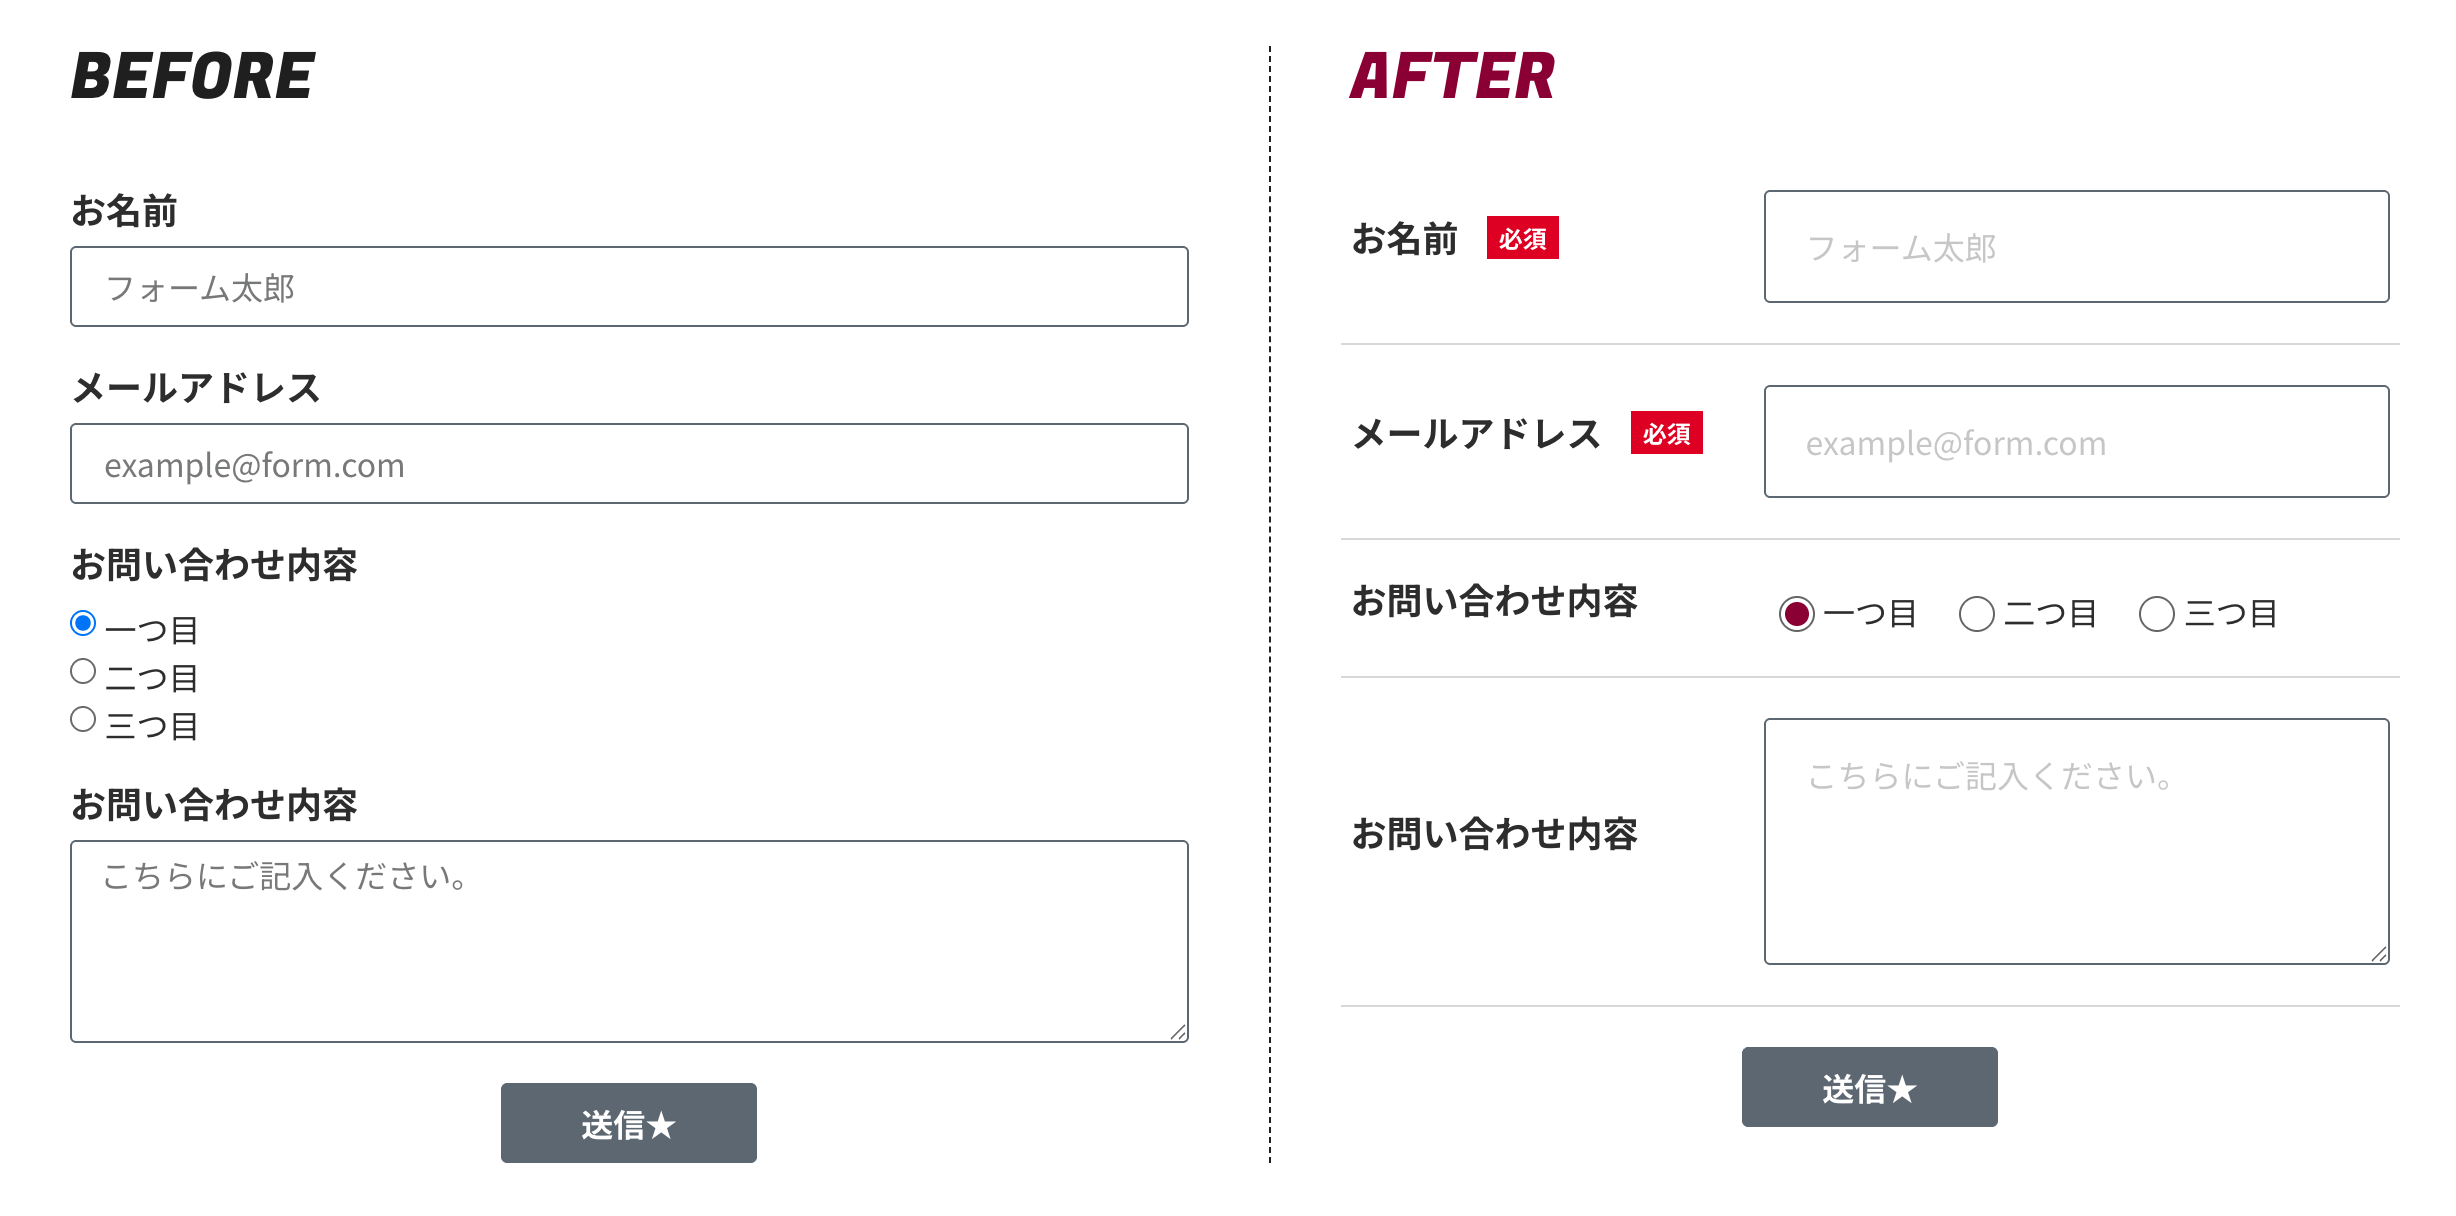2456x1216 pixels.
Task: Click the 必須 badge next to メールアドレス
Action: click(x=1666, y=433)
